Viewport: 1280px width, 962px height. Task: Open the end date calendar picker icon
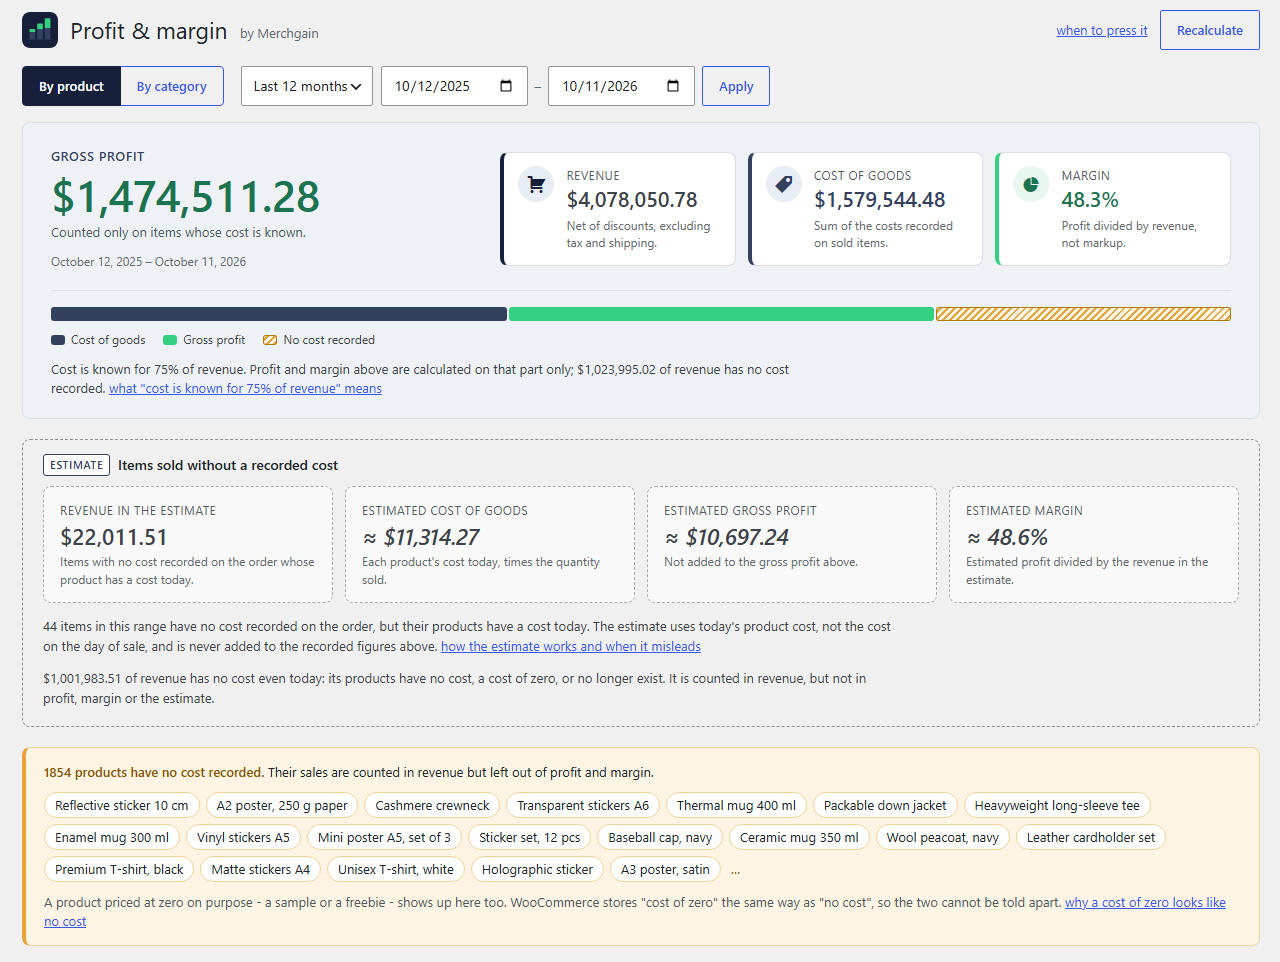click(673, 86)
